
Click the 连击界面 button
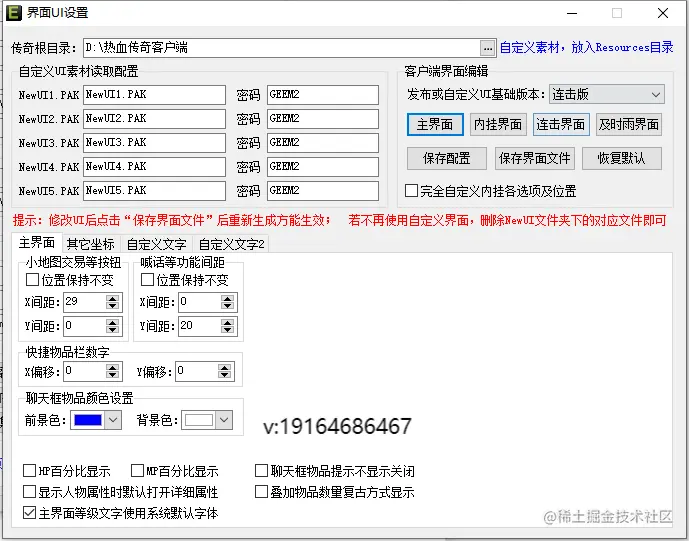(561, 125)
